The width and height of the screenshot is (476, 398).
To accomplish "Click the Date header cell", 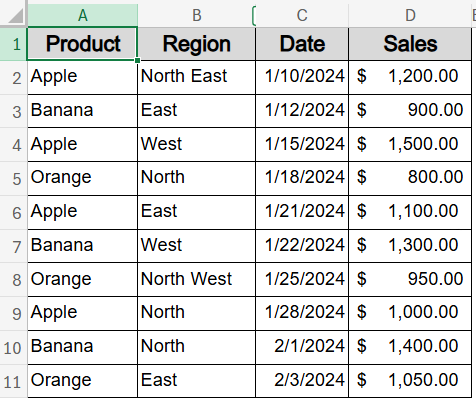I will point(302,44).
